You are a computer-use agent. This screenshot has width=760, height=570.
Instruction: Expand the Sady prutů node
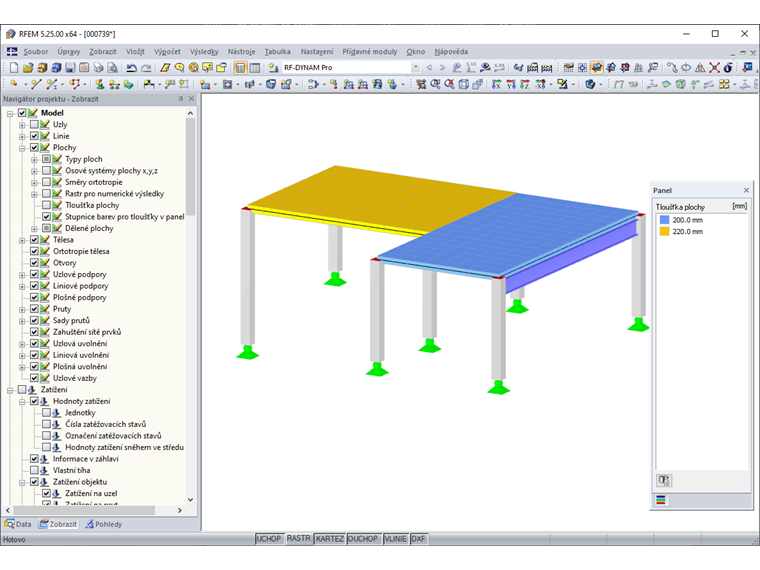tap(22, 321)
